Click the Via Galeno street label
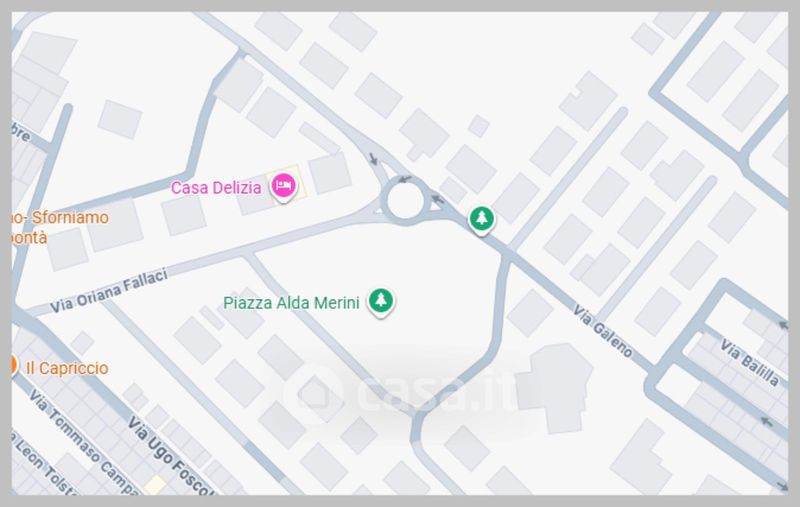This screenshot has height=507, width=800. (x=603, y=331)
